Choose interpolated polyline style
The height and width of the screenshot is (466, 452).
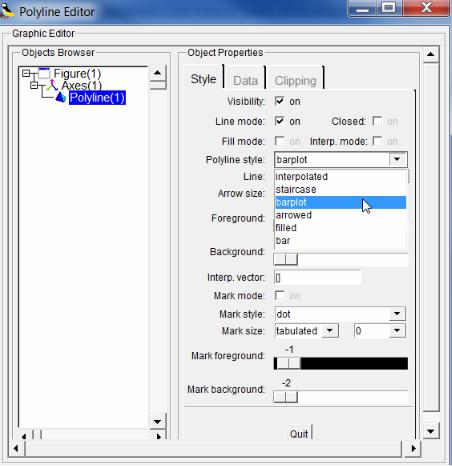pyautogui.click(x=340, y=177)
